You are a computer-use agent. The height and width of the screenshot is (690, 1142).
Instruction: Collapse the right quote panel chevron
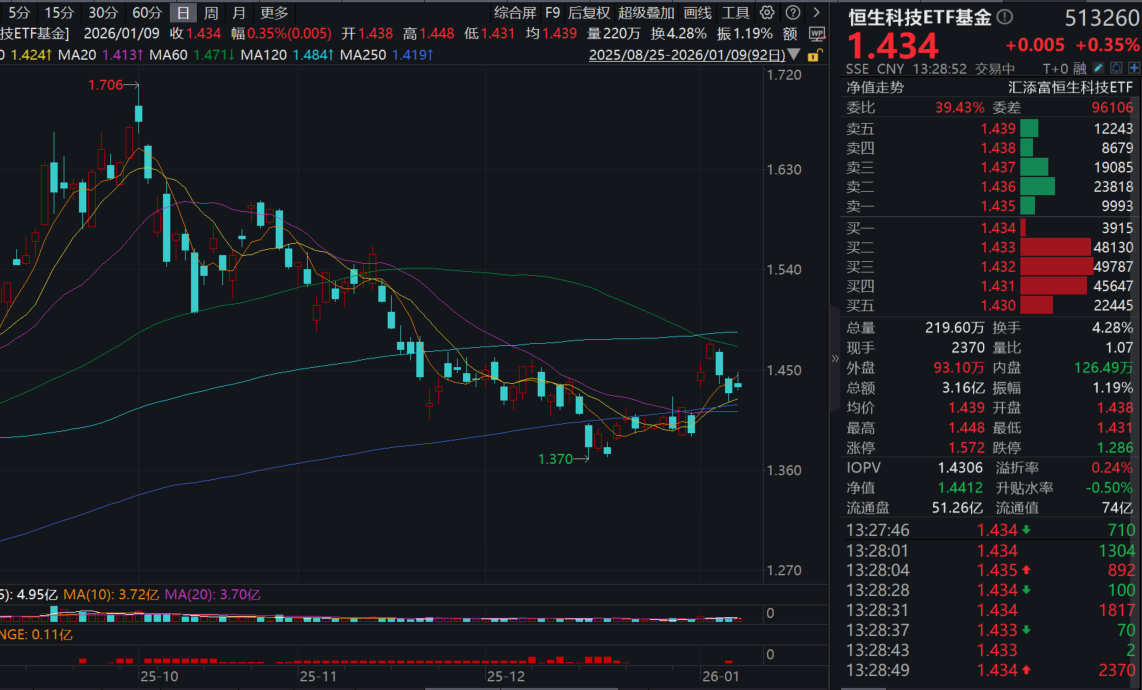point(836,358)
